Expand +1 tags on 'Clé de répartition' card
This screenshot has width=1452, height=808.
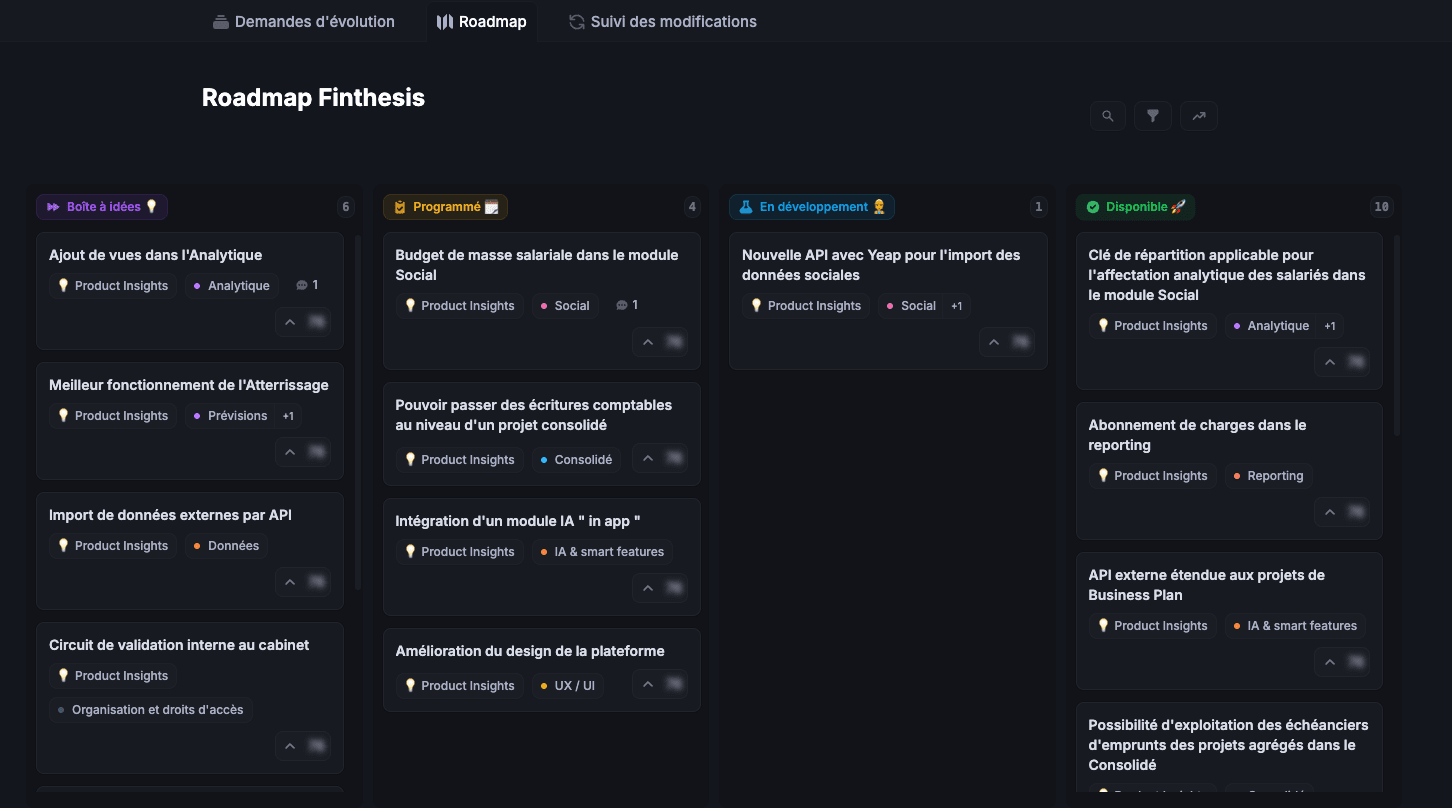point(1329,326)
